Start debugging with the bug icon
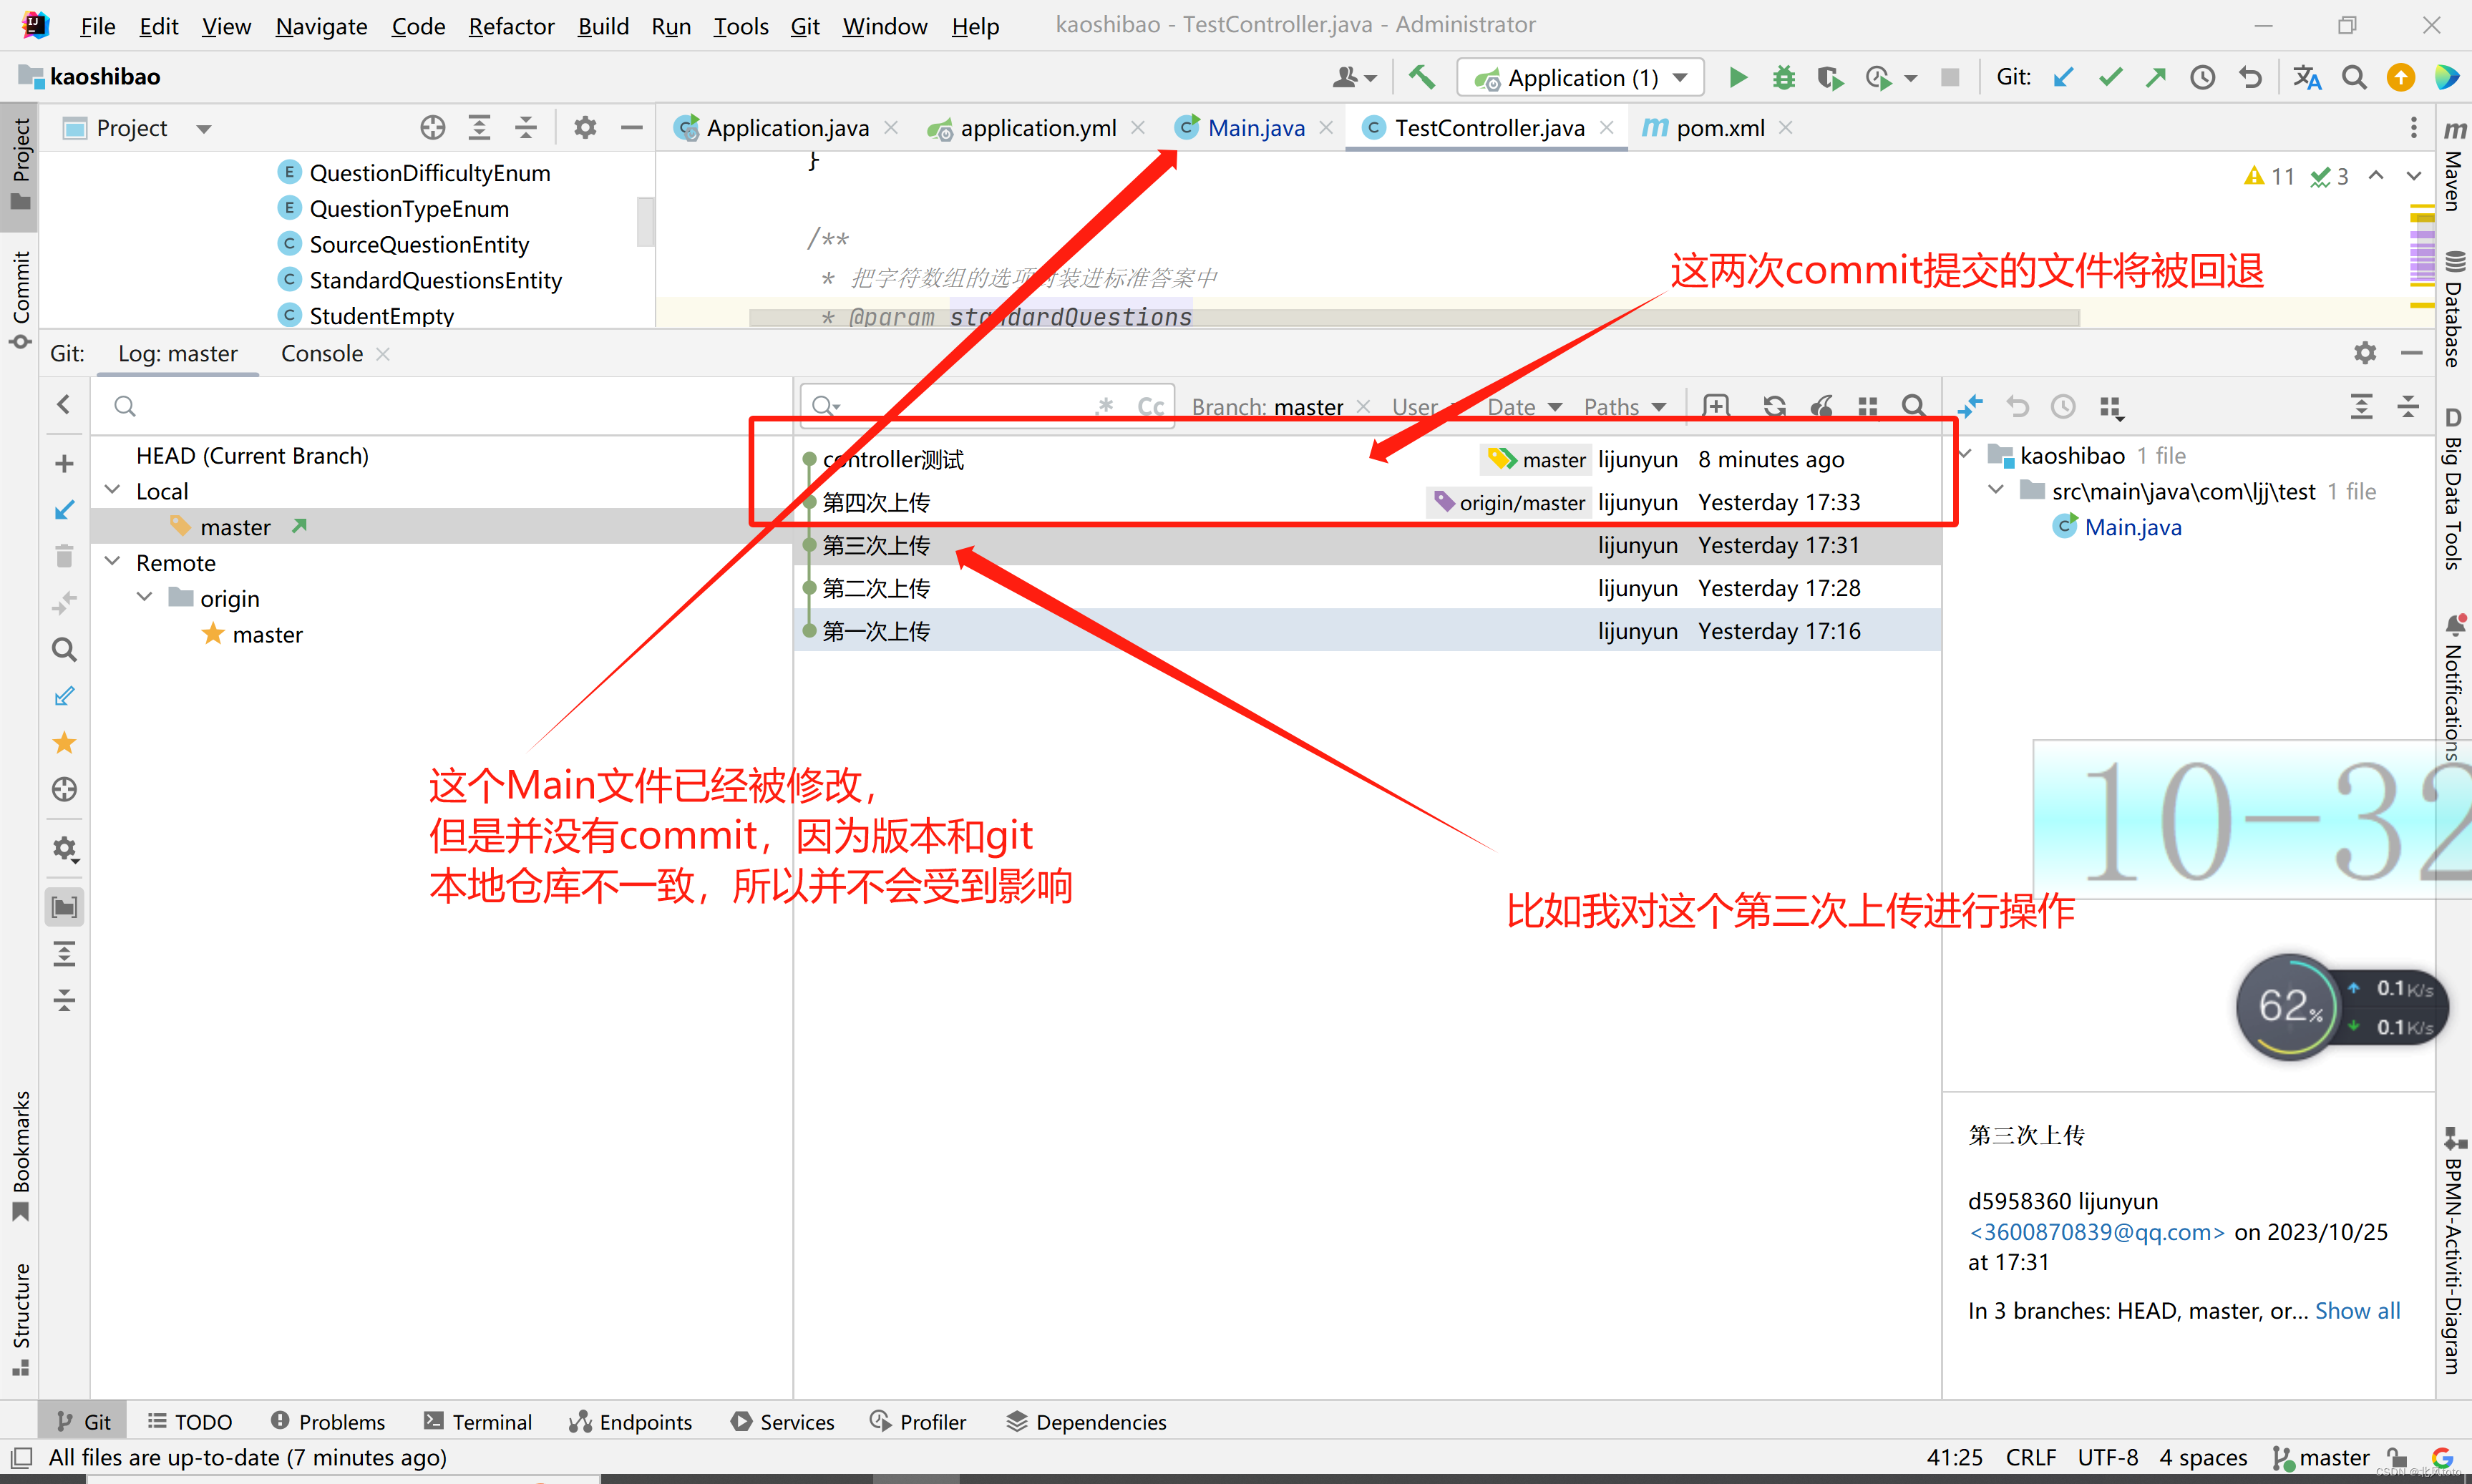The width and height of the screenshot is (2472, 1484). point(1784,77)
